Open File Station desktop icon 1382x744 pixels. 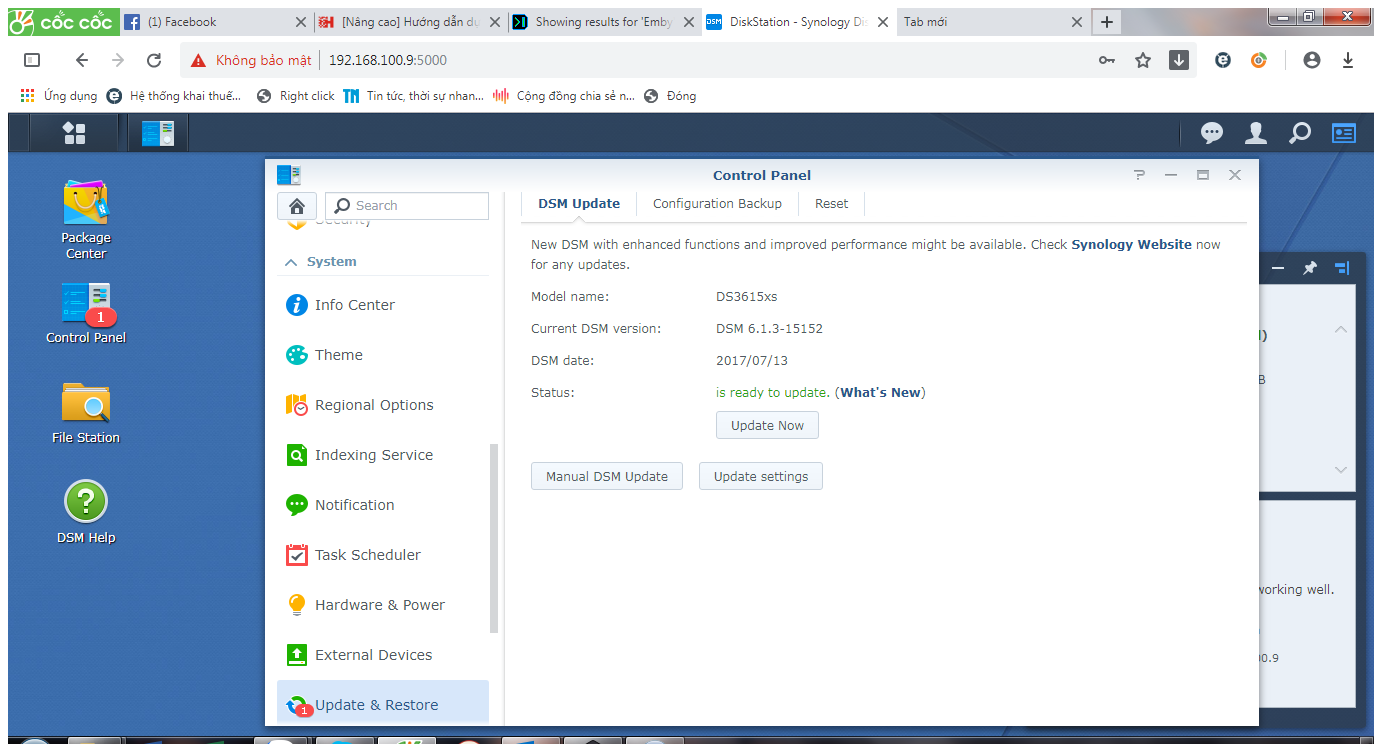point(86,413)
